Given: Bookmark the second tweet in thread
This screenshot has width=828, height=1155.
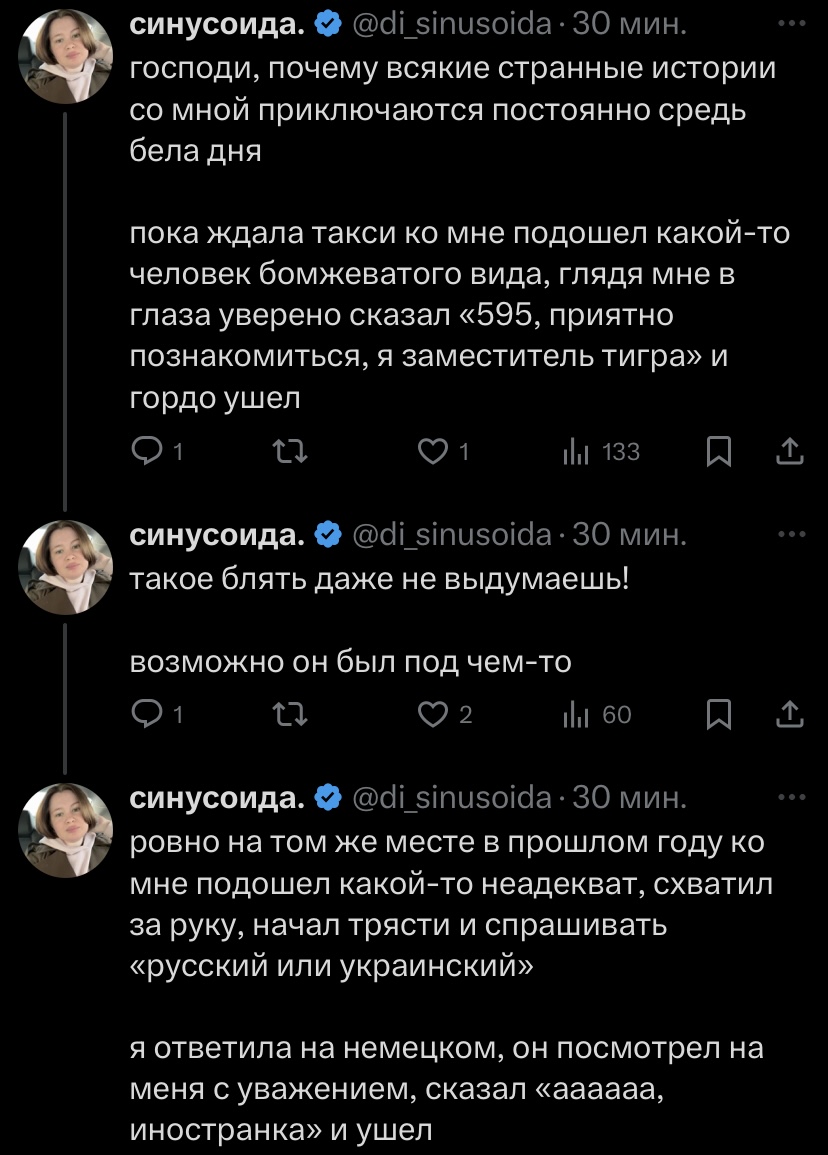Looking at the screenshot, I should 717,714.
